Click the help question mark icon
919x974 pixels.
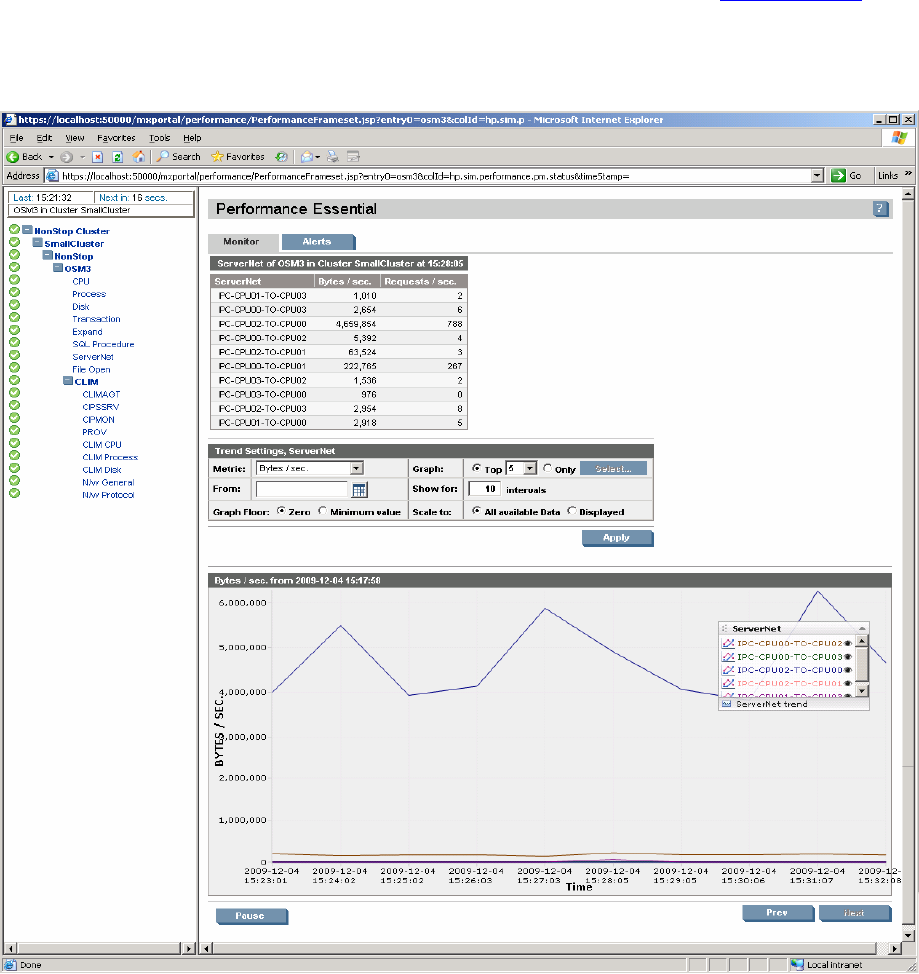coord(881,209)
